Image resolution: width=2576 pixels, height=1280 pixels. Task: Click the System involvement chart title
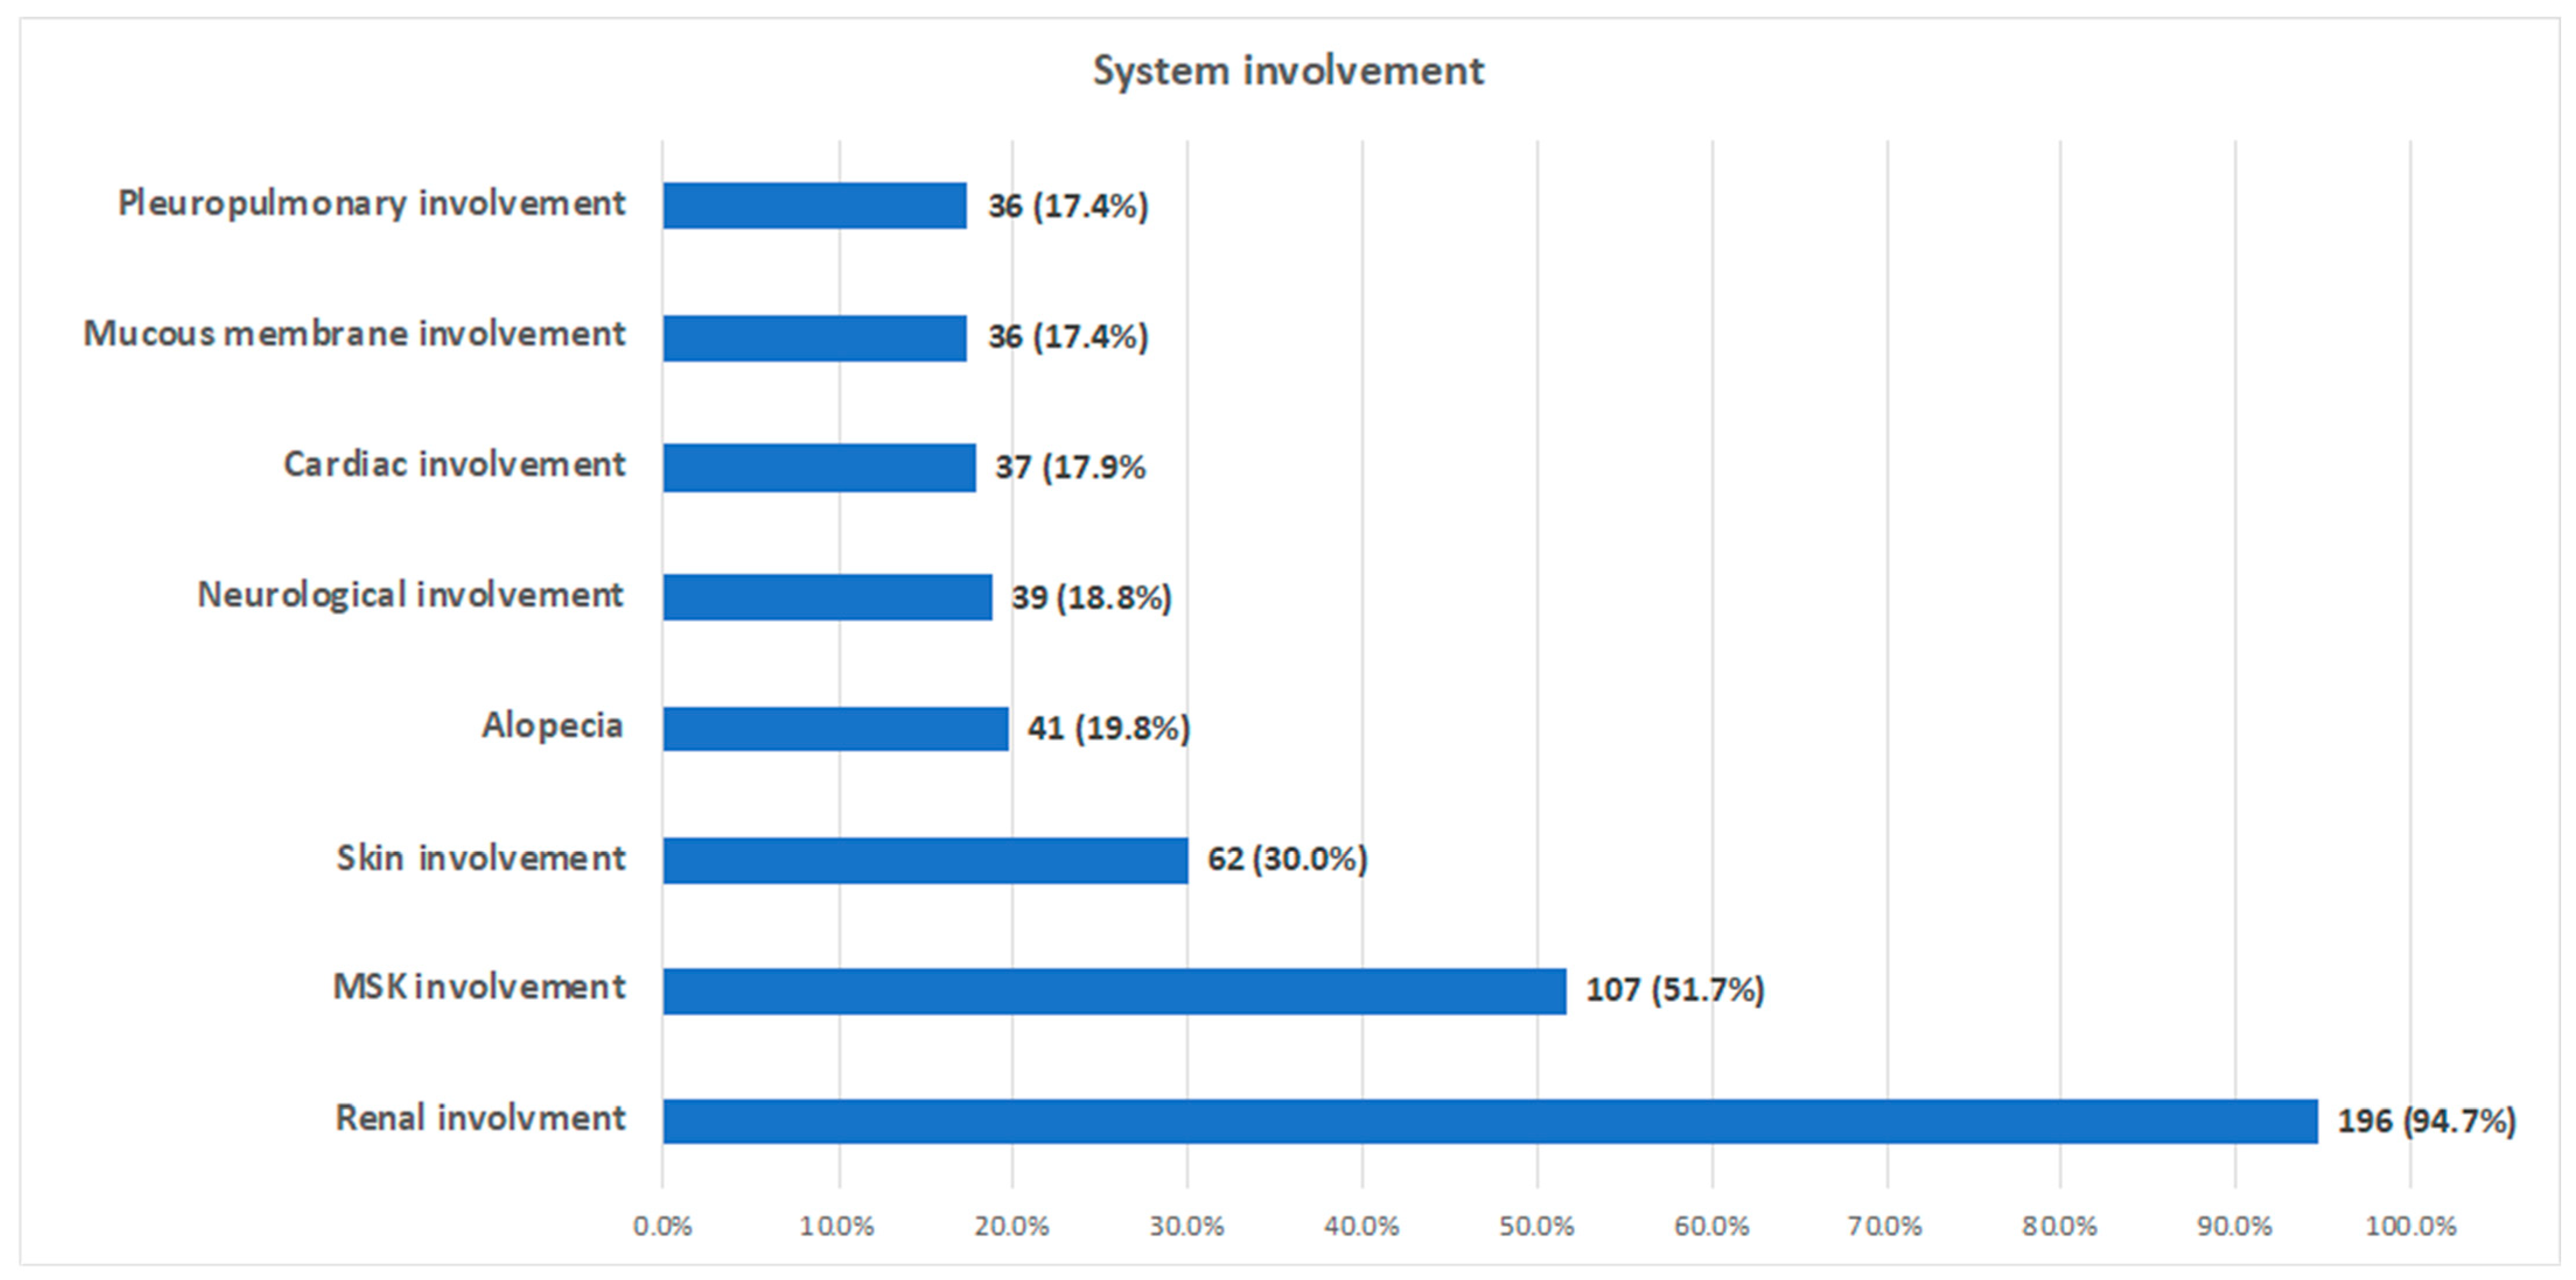[1288, 71]
